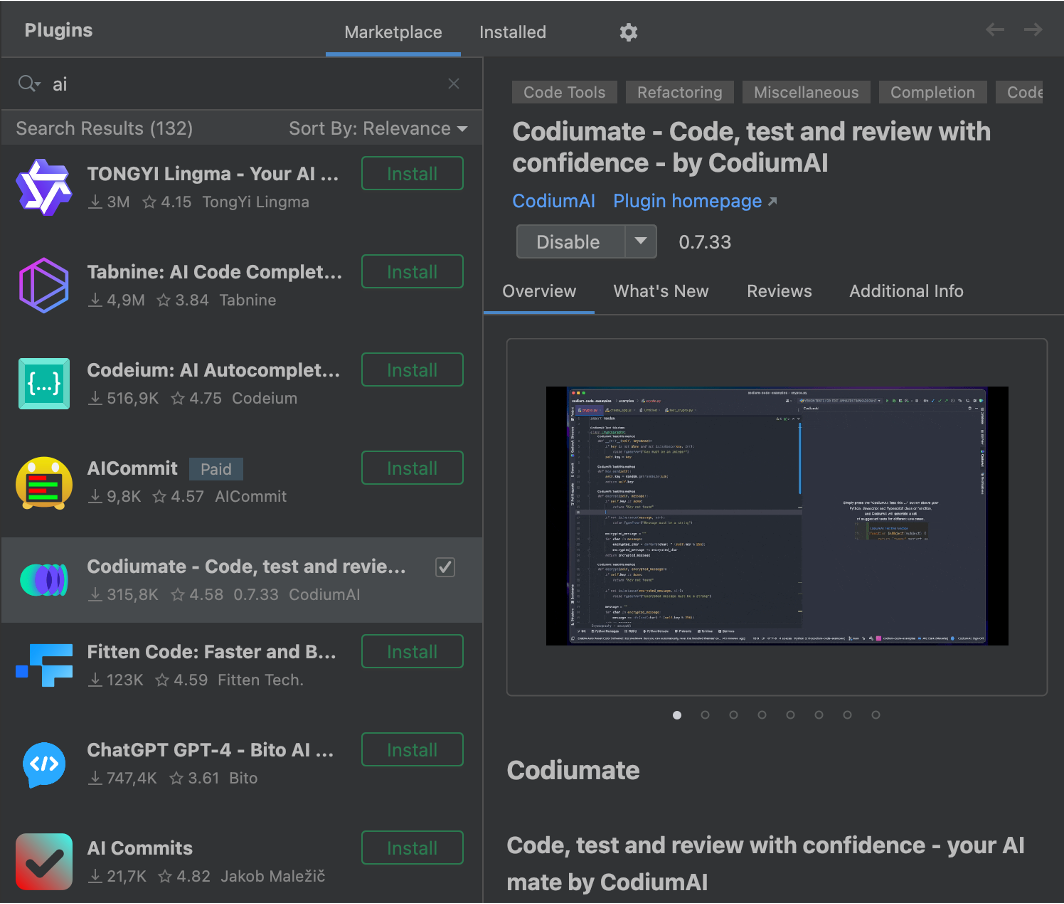Click the search magnifier icon
1064x904 pixels.
[x=27, y=84]
